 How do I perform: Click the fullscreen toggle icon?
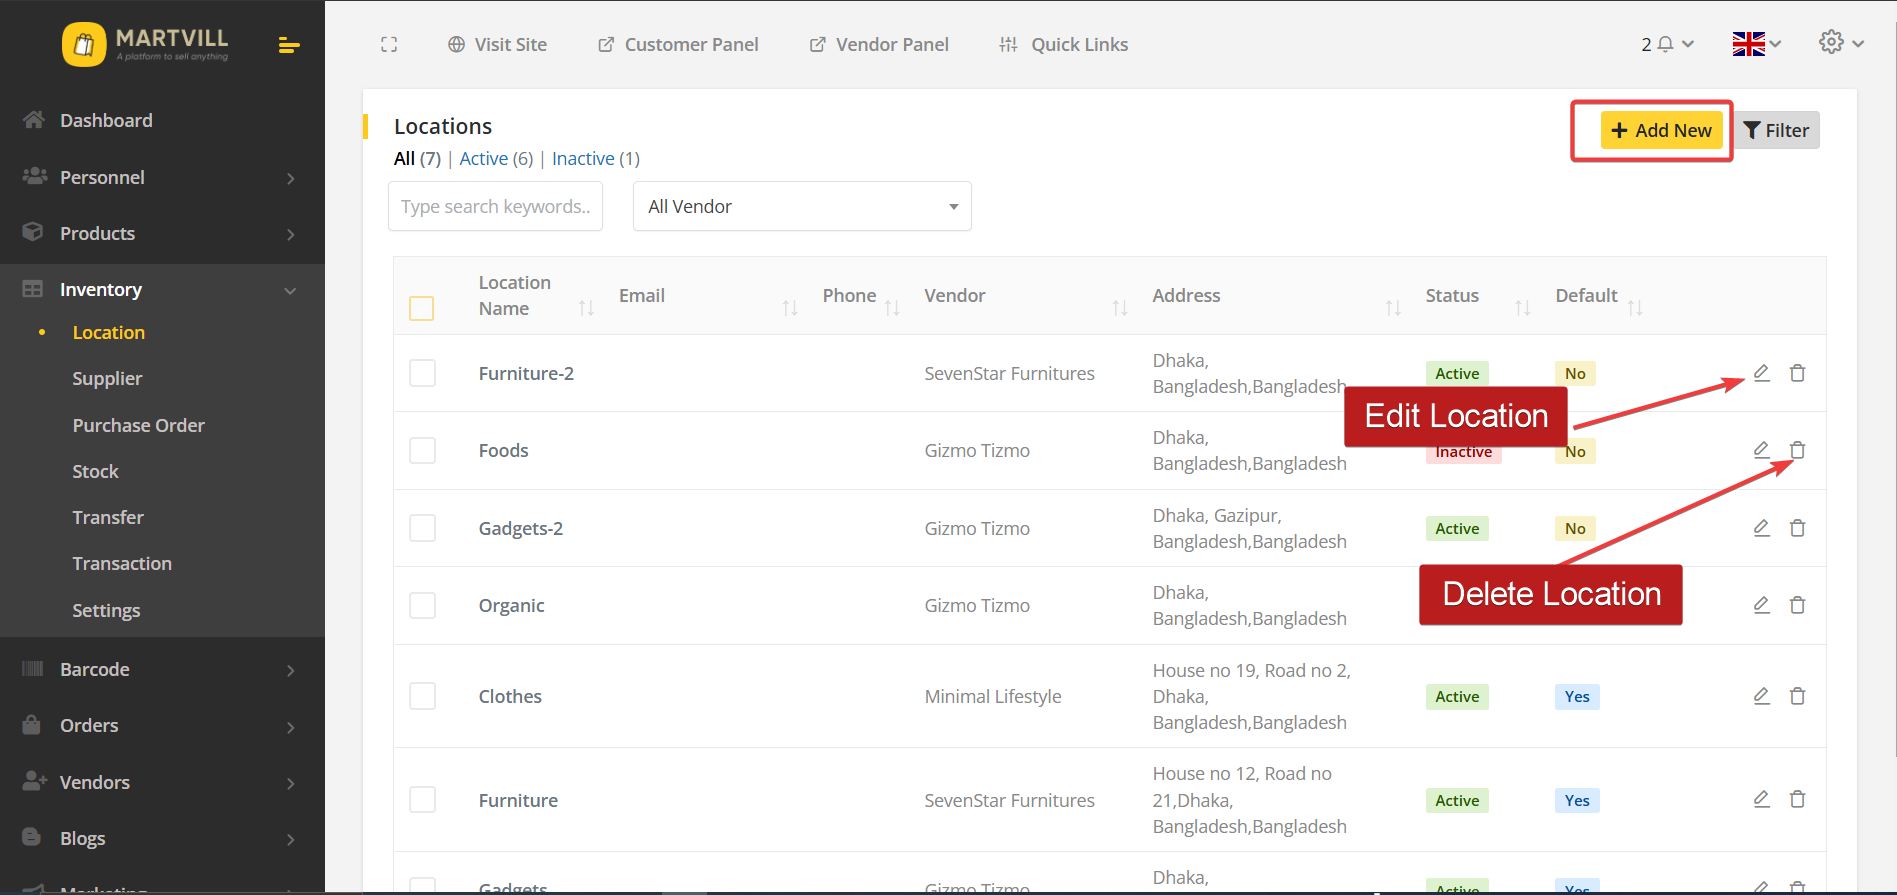pos(389,45)
